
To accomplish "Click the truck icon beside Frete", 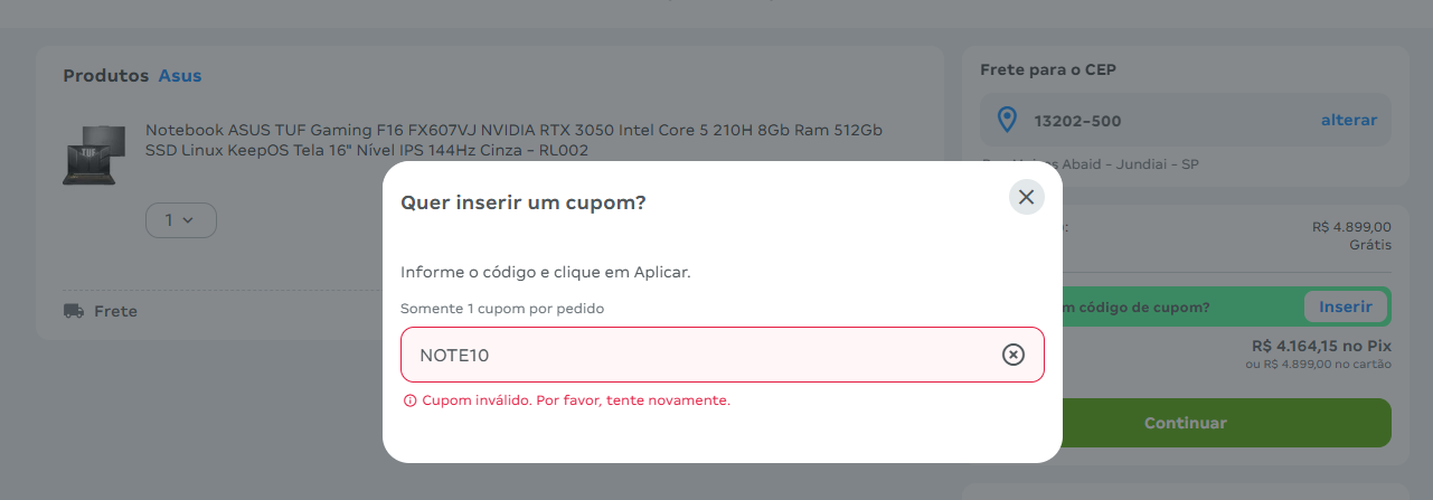I will pyautogui.click(x=73, y=311).
